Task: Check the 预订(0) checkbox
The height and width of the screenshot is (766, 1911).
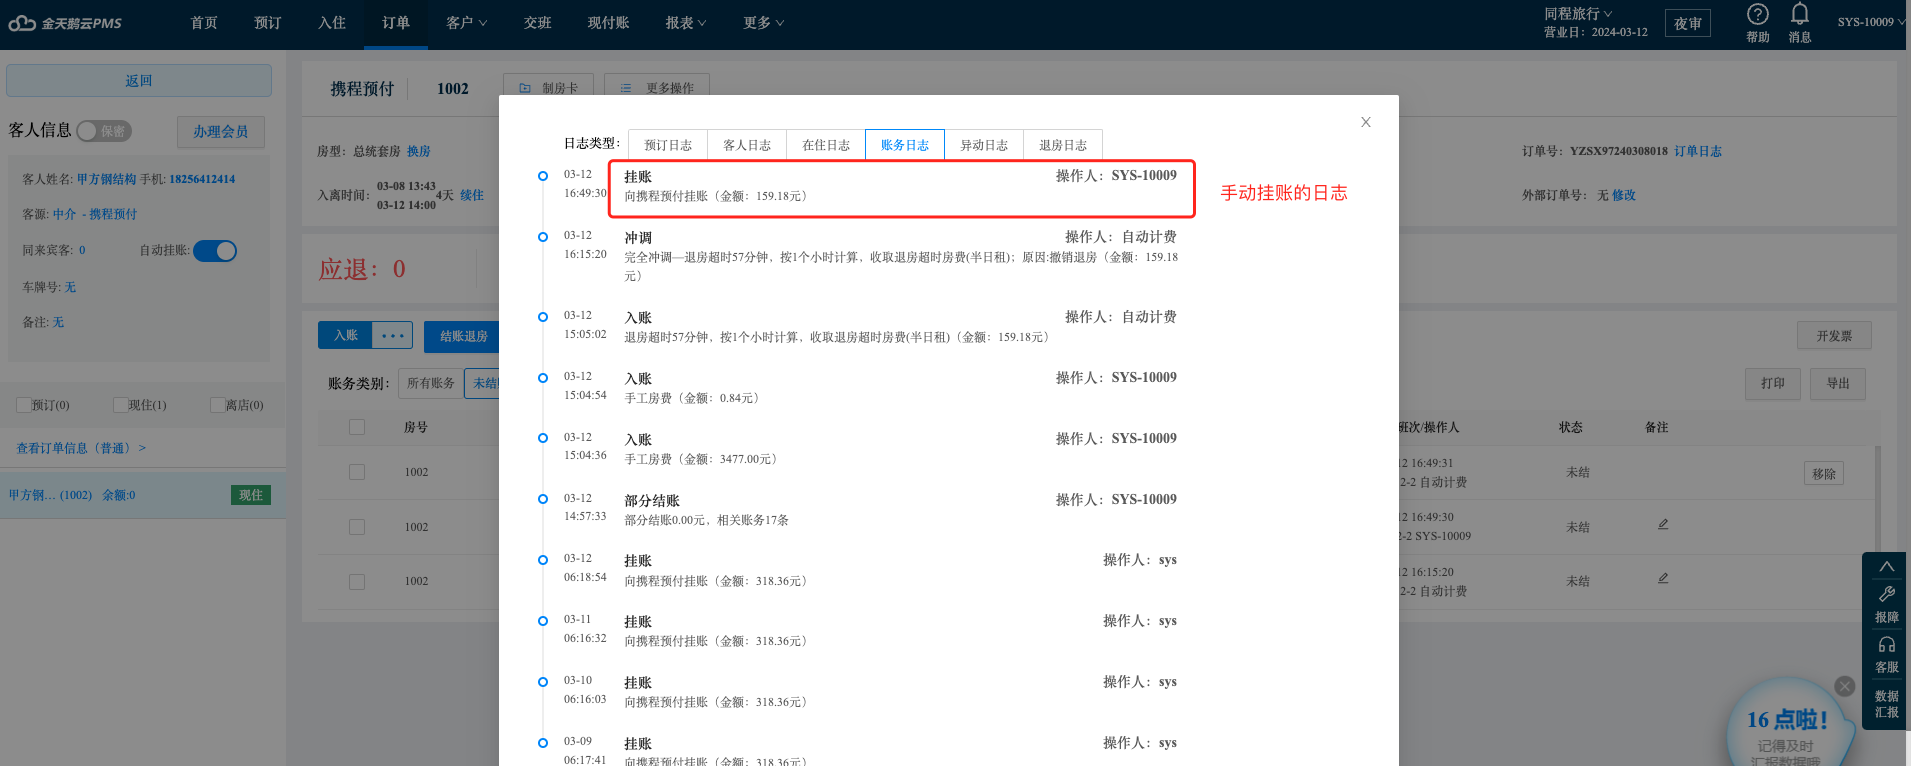Action: click(x=23, y=405)
